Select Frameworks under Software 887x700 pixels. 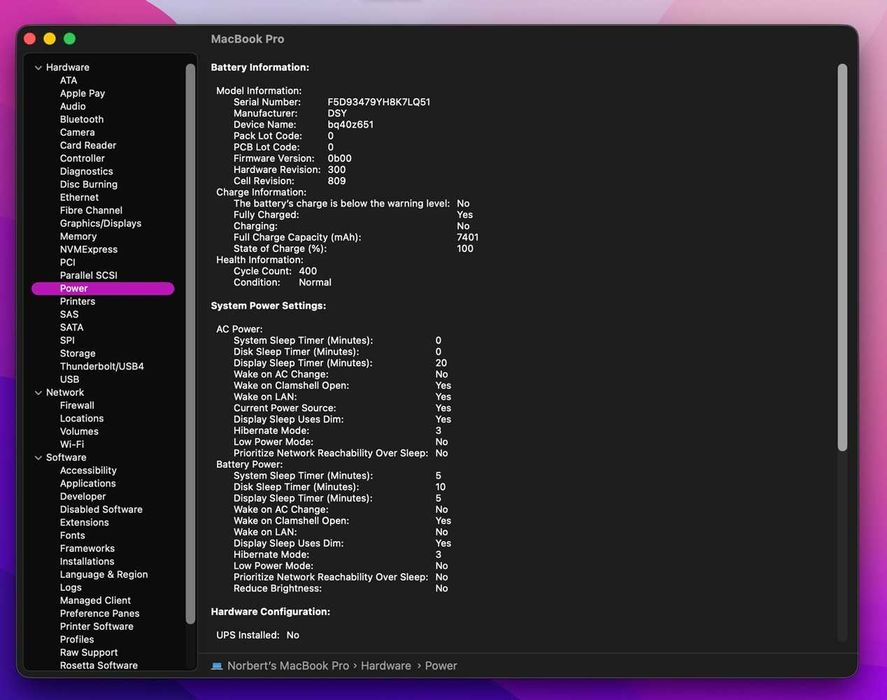[x=87, y=549]
